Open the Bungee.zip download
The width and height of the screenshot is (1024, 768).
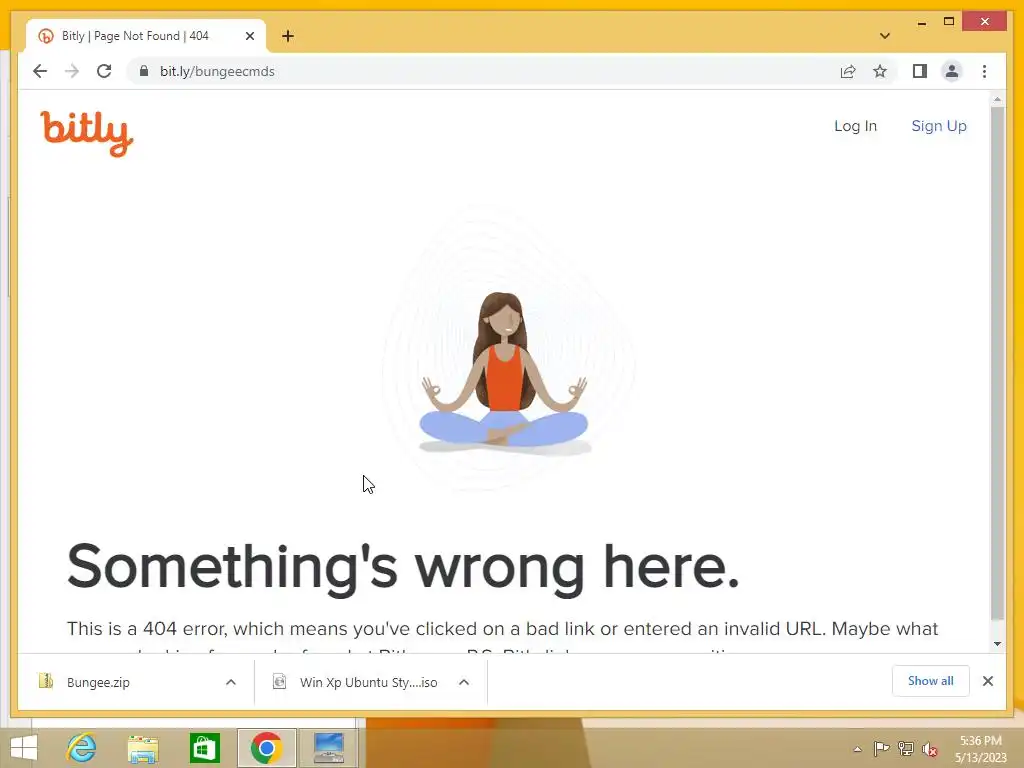pos(98,682)
